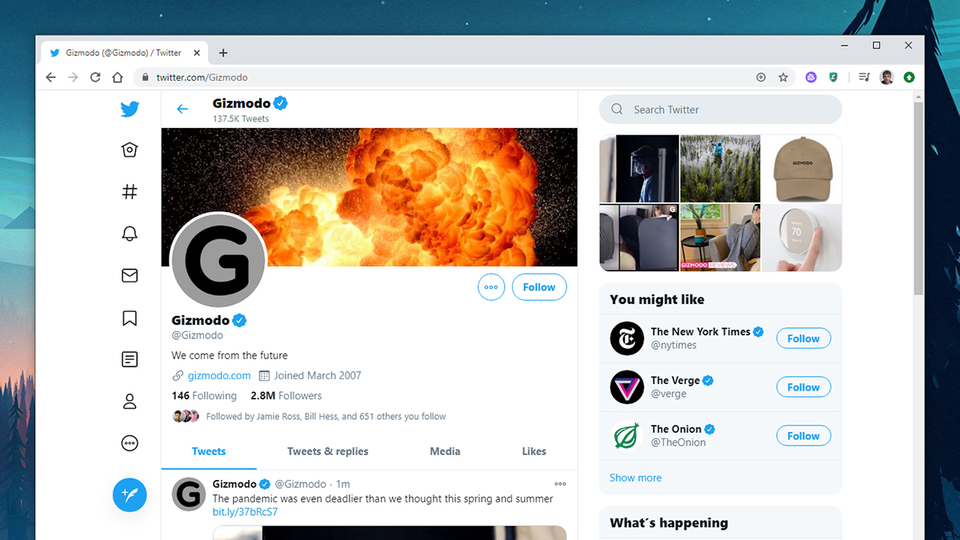Open the sidebar More circle menu
This screenshot has height=540, width=960.
(x=129, y=443)
